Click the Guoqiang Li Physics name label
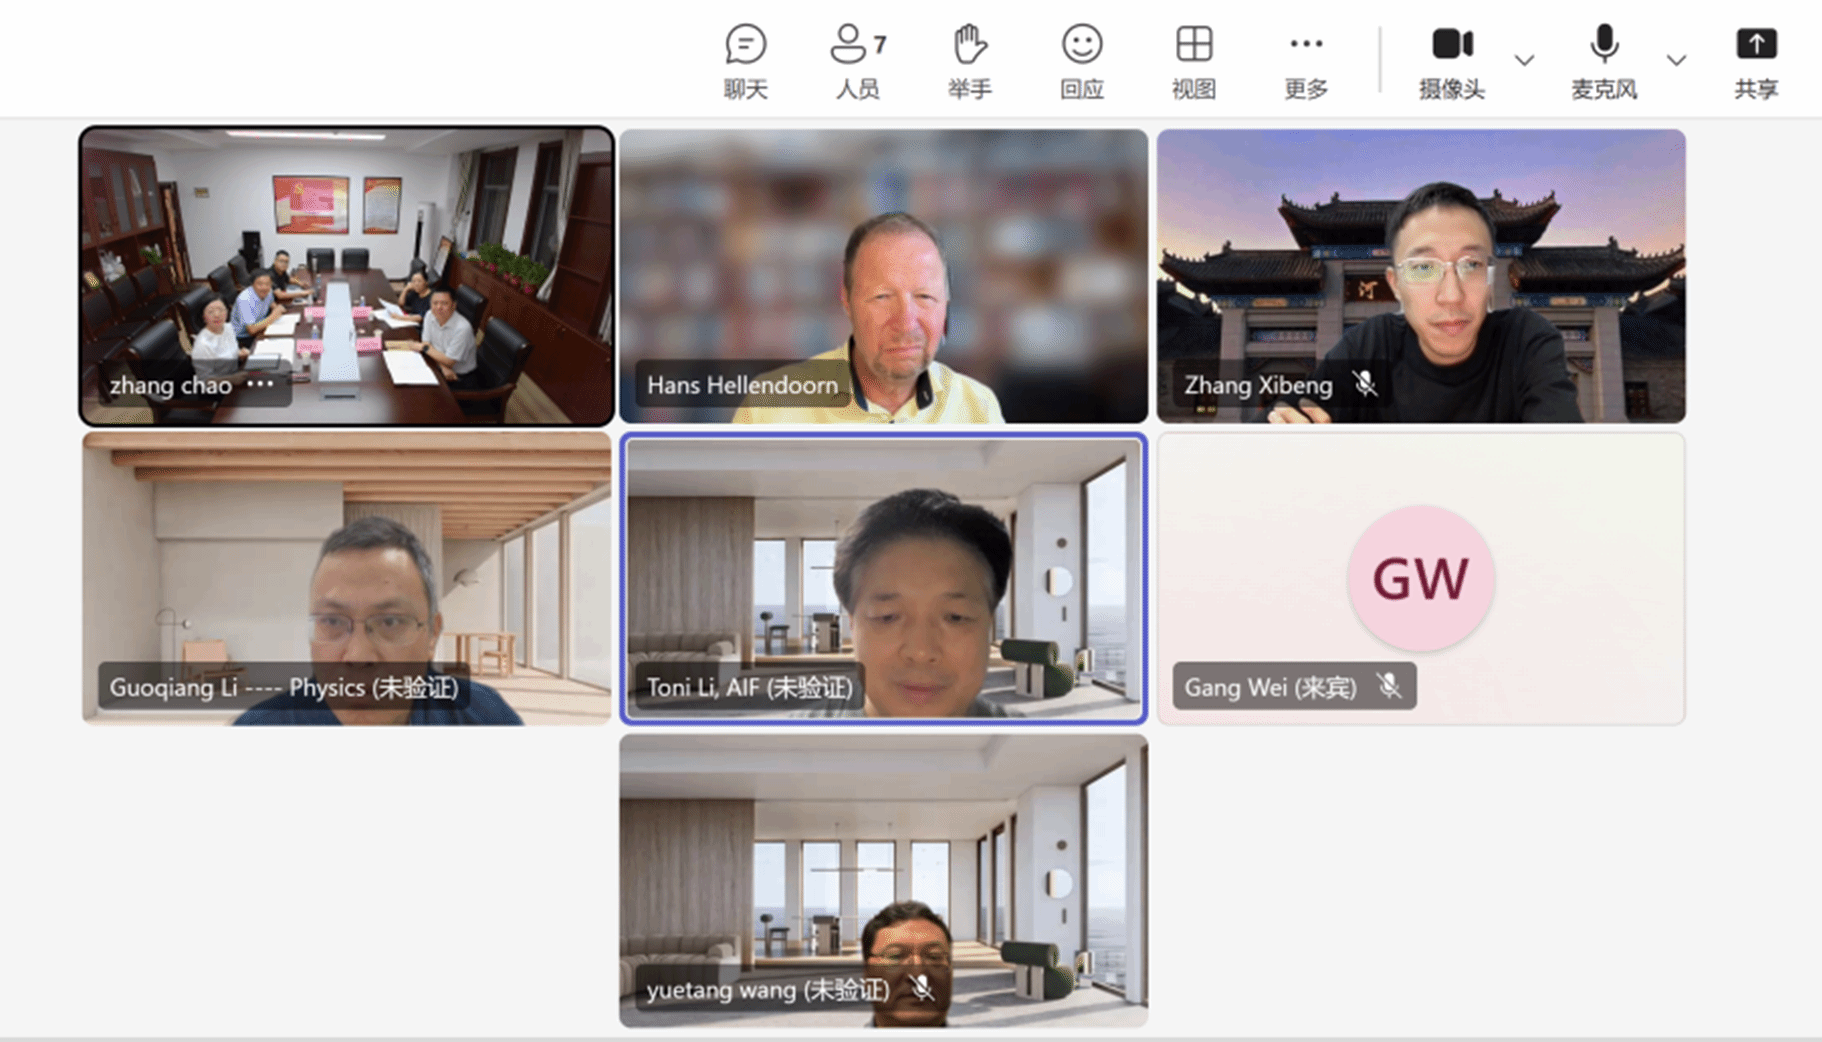Viewport: 1822px width, 1042px height. pyautogui.click(x=284, y=687)
